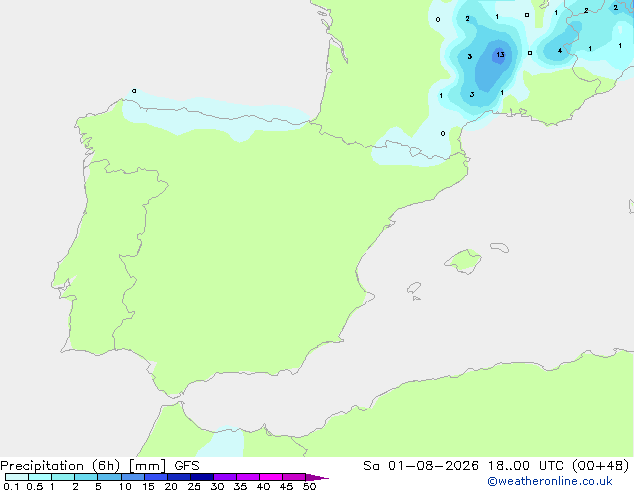
Task: Click the 25 mm dark navy legend swatch
Action: click(202, 477)
